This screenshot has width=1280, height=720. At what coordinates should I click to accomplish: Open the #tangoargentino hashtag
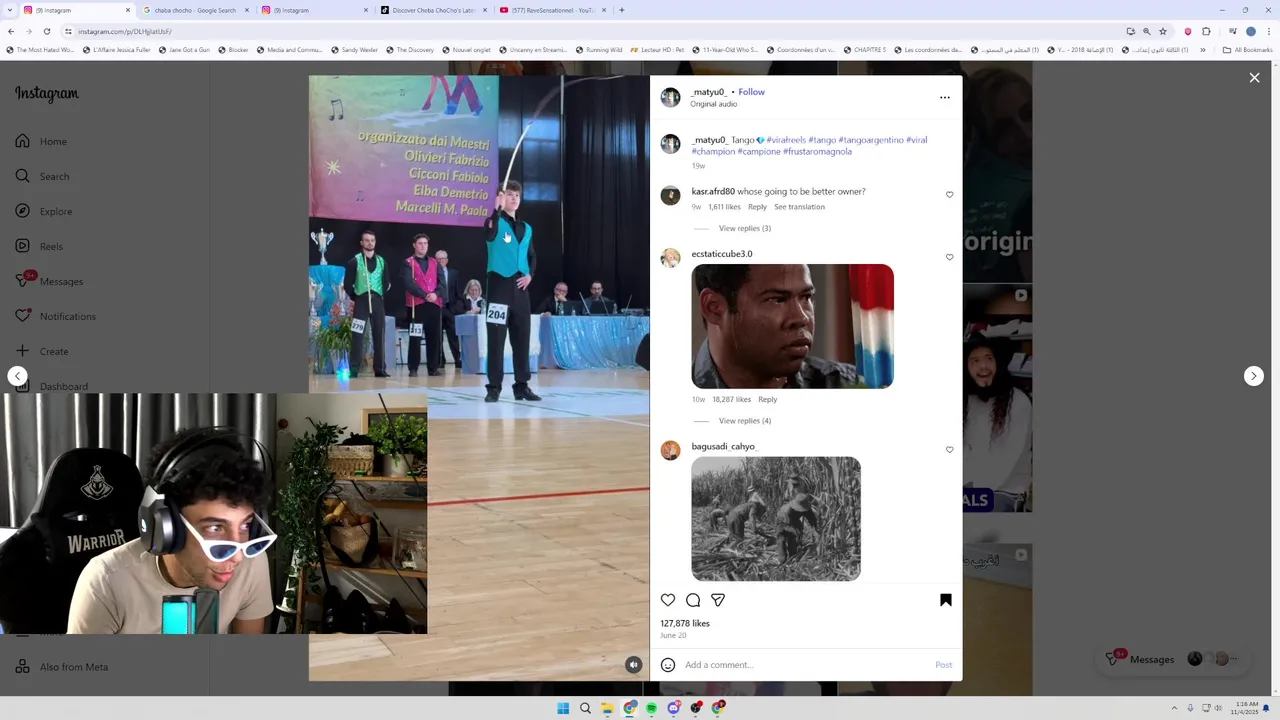click(871, 140)
